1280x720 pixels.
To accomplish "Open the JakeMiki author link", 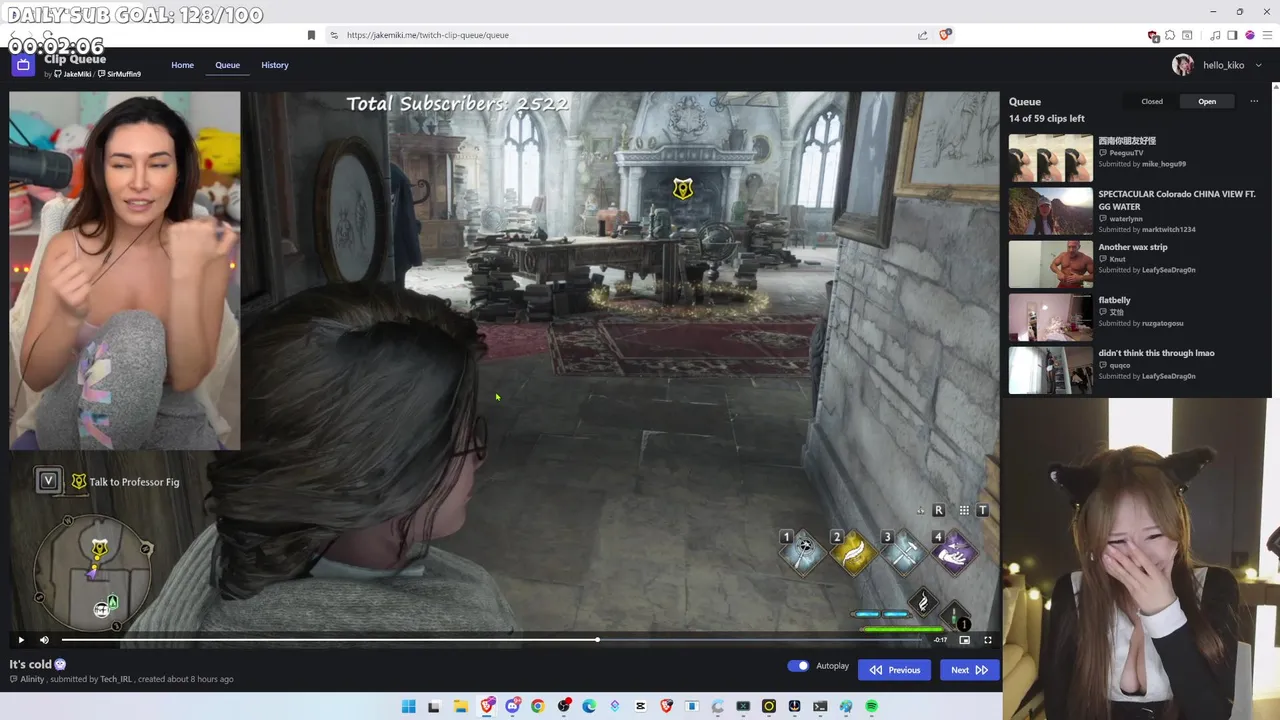I will click(x=73, y=74).
